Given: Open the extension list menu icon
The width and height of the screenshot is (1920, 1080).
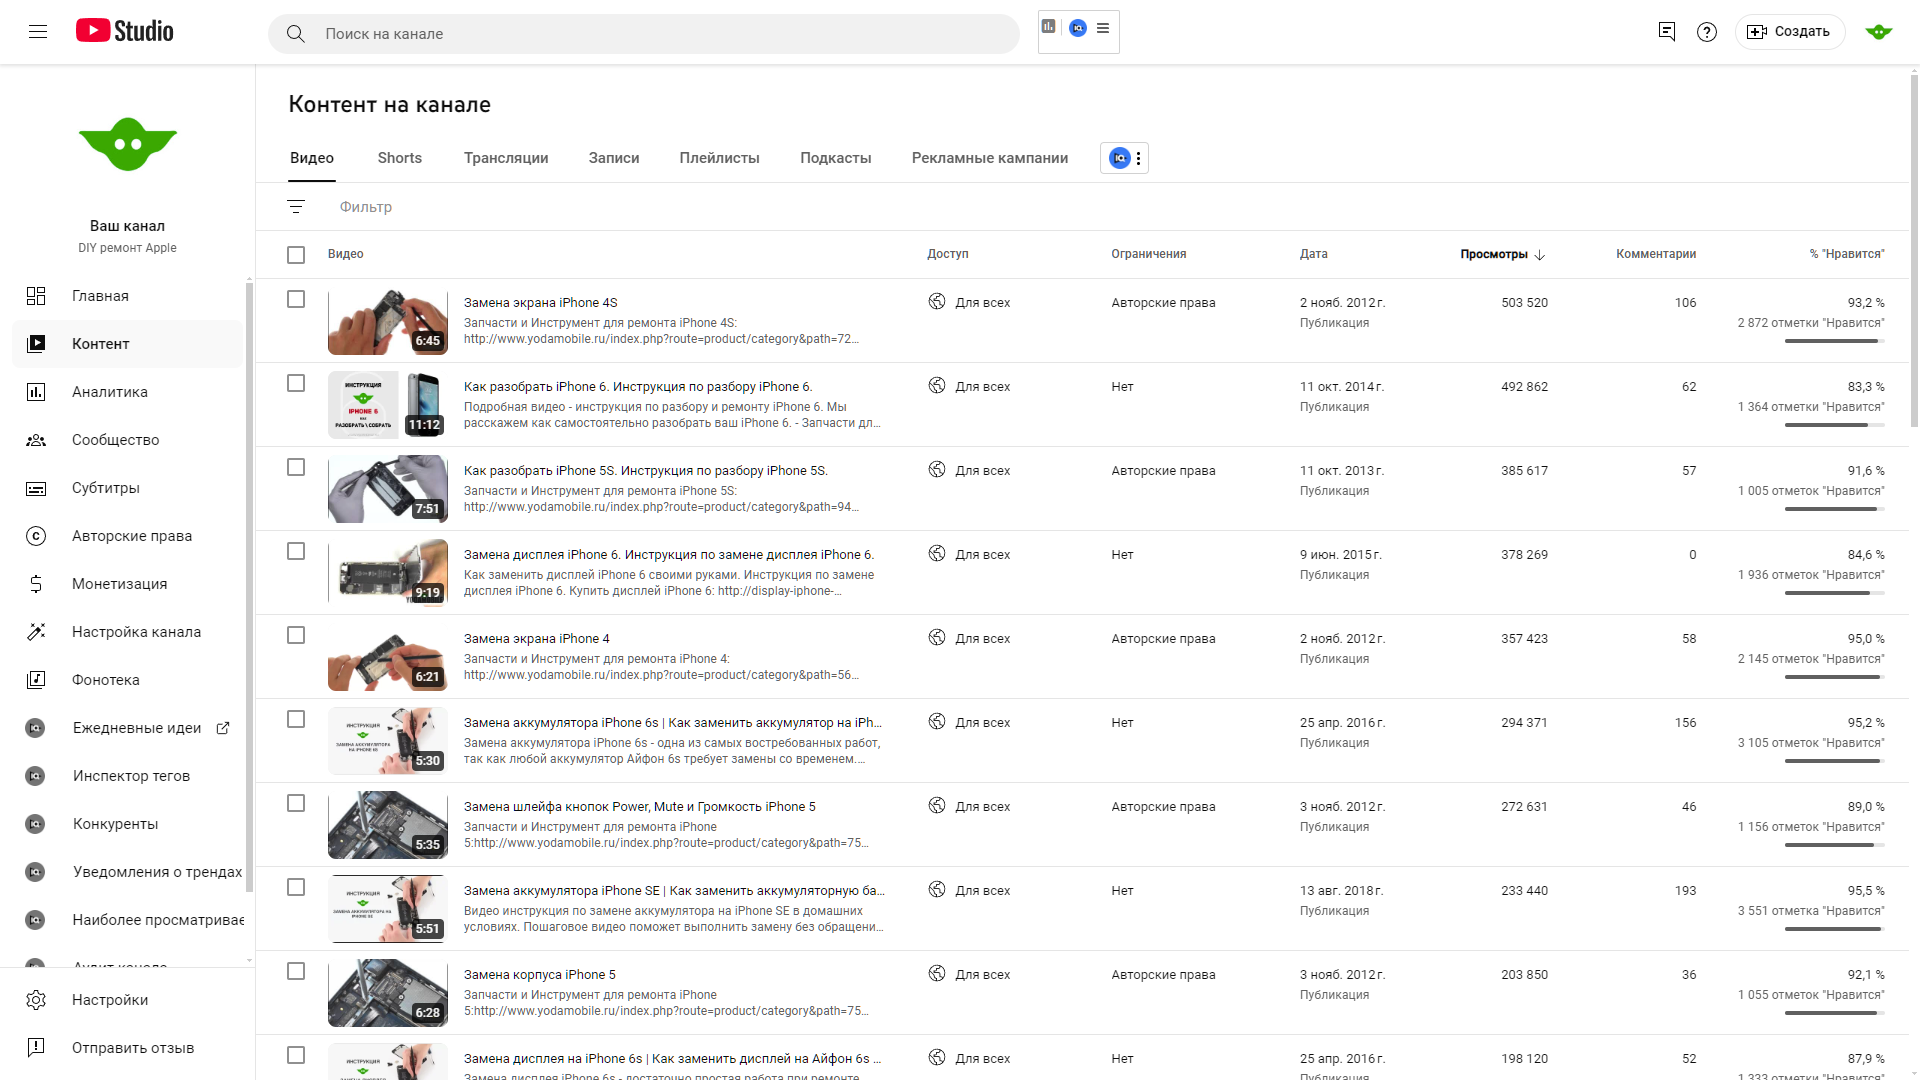Looking at the screenshot, I should (1103, 28).
